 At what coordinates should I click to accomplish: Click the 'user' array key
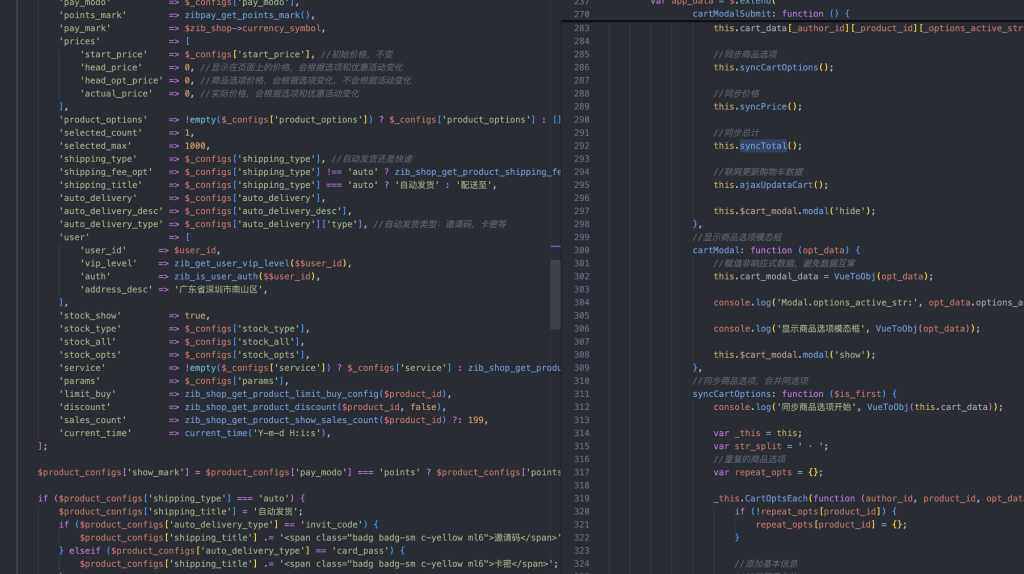coord(75,237)
